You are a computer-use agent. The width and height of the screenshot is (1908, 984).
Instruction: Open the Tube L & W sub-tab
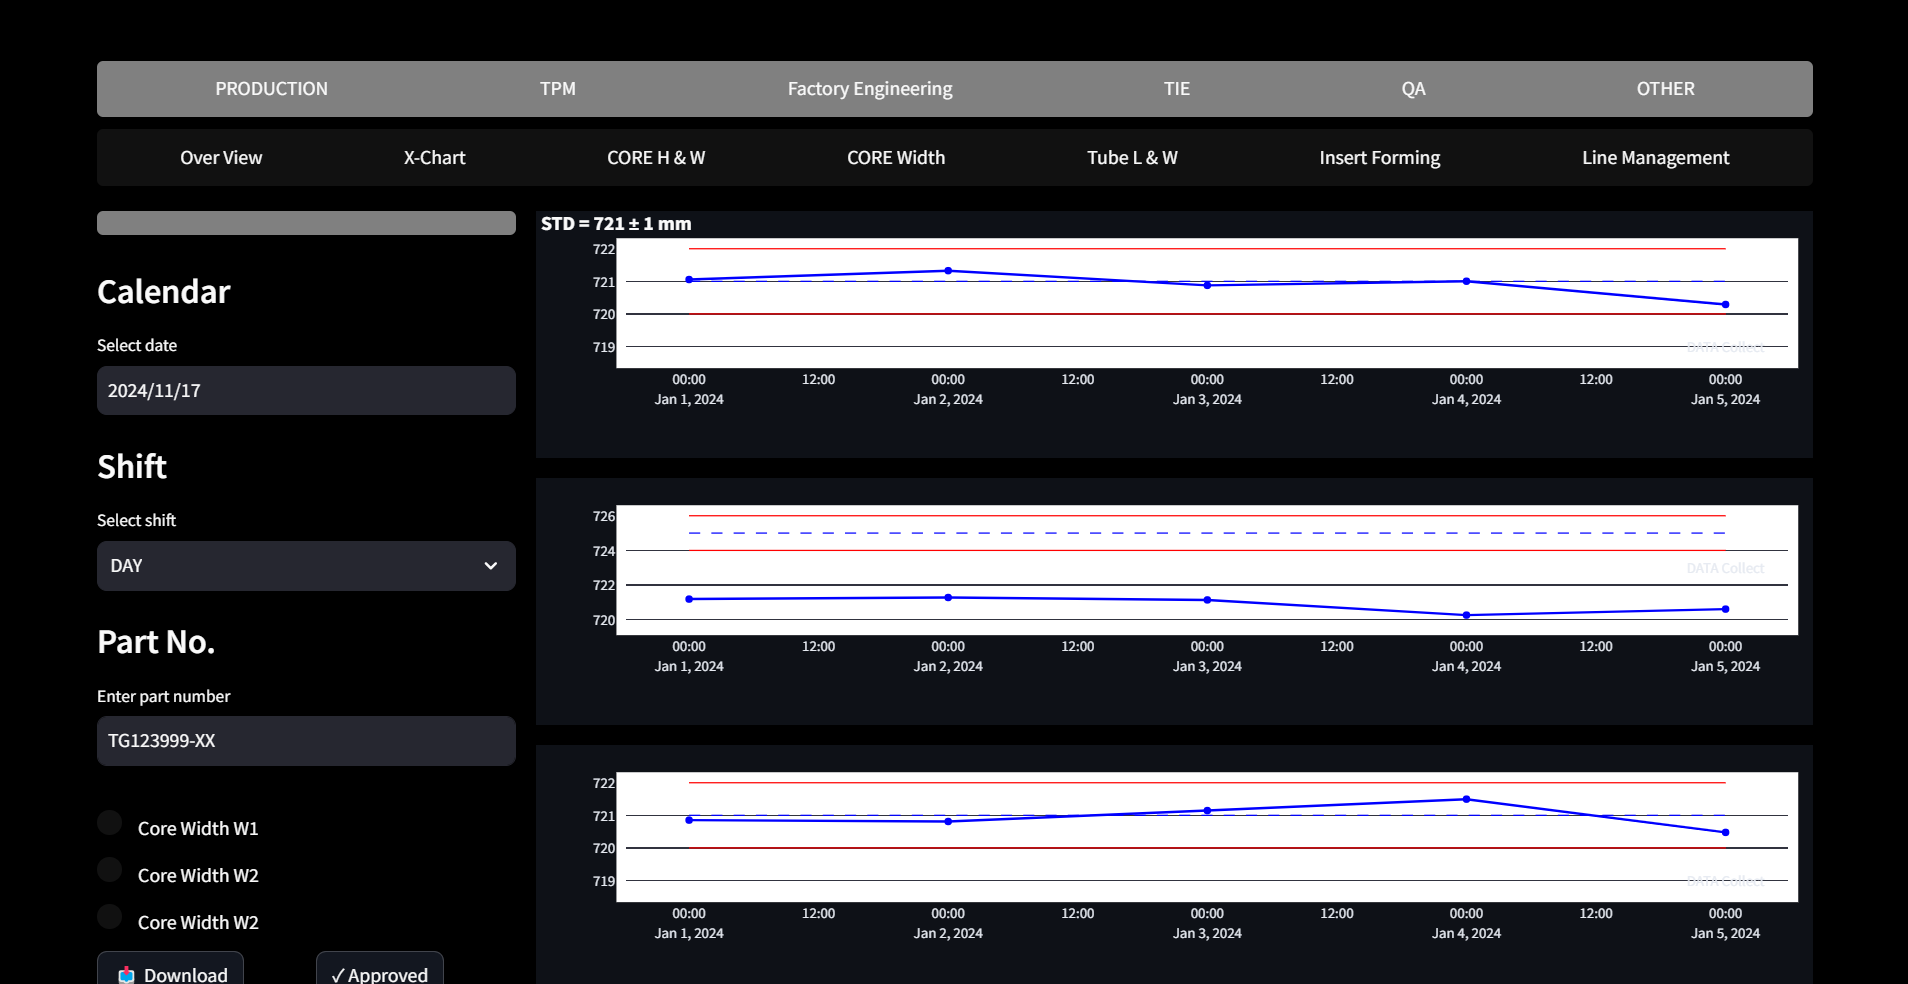1132,158
